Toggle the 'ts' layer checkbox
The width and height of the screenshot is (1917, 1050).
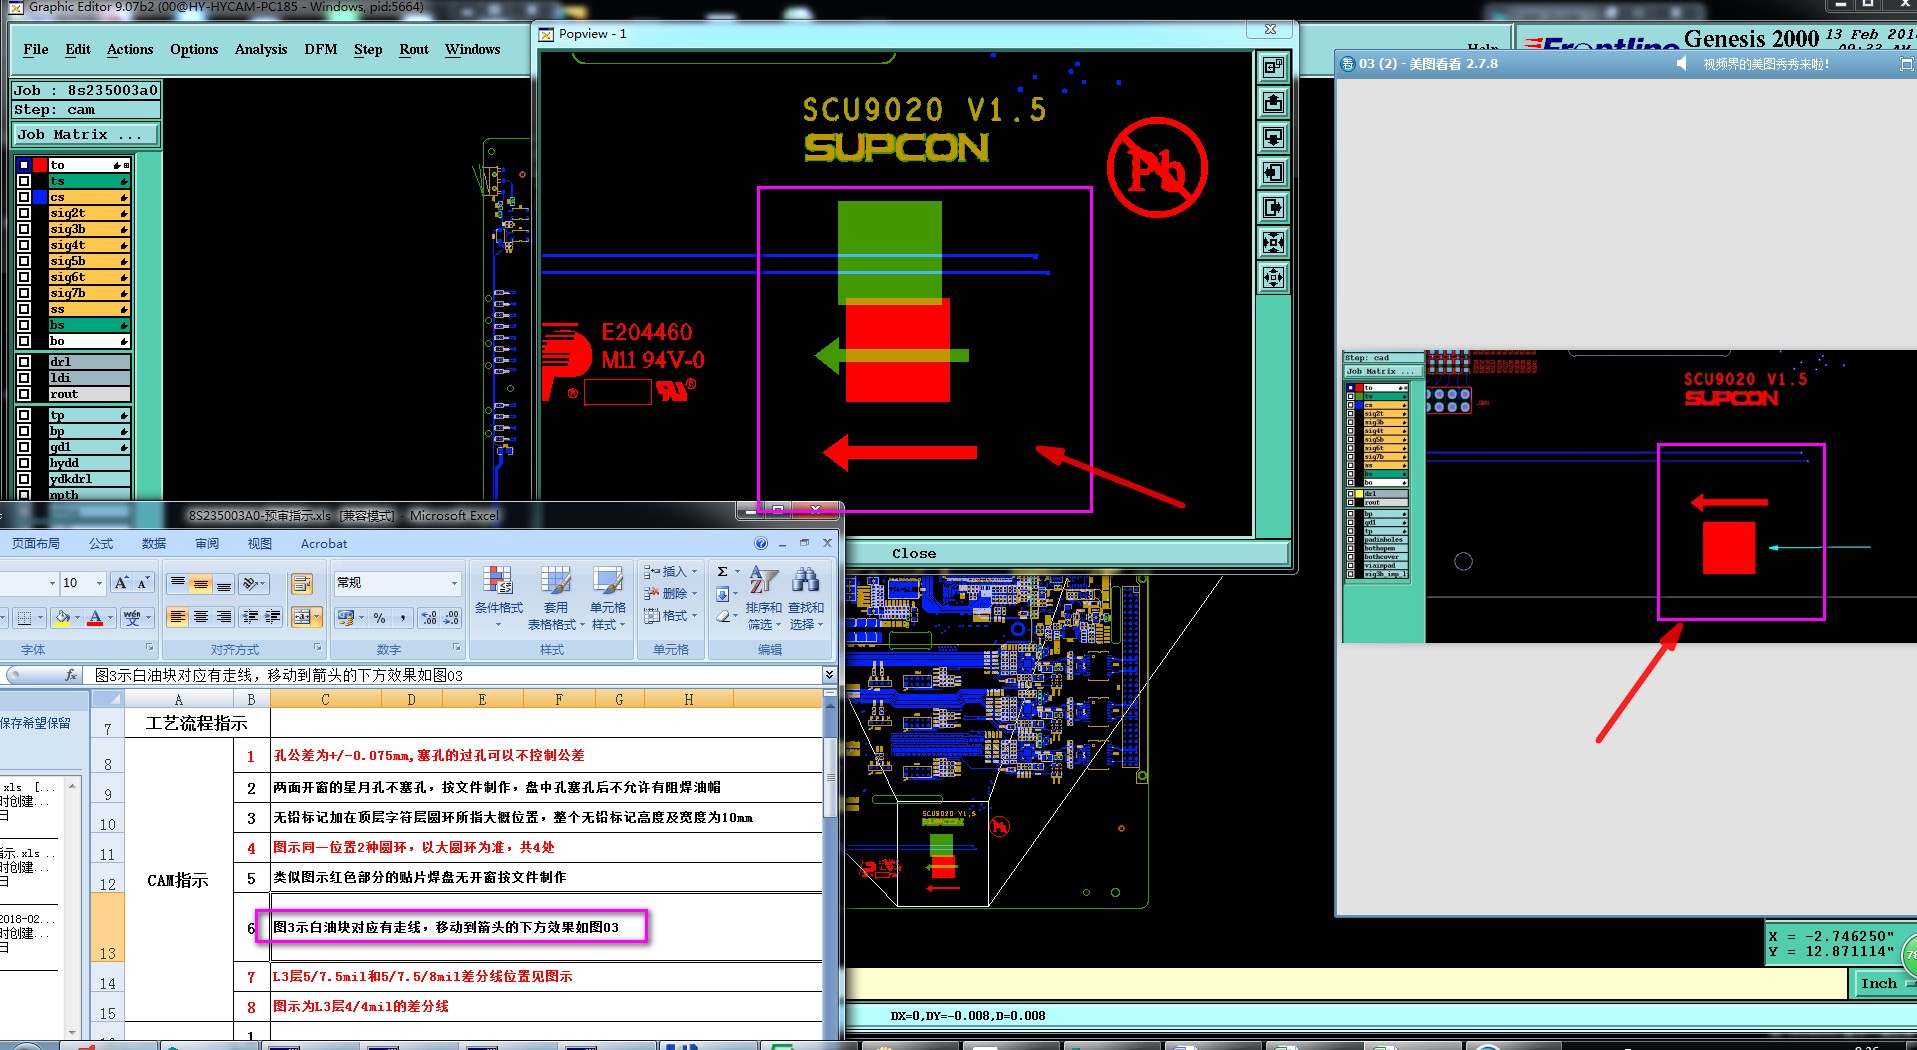click(x=24, y=181)
